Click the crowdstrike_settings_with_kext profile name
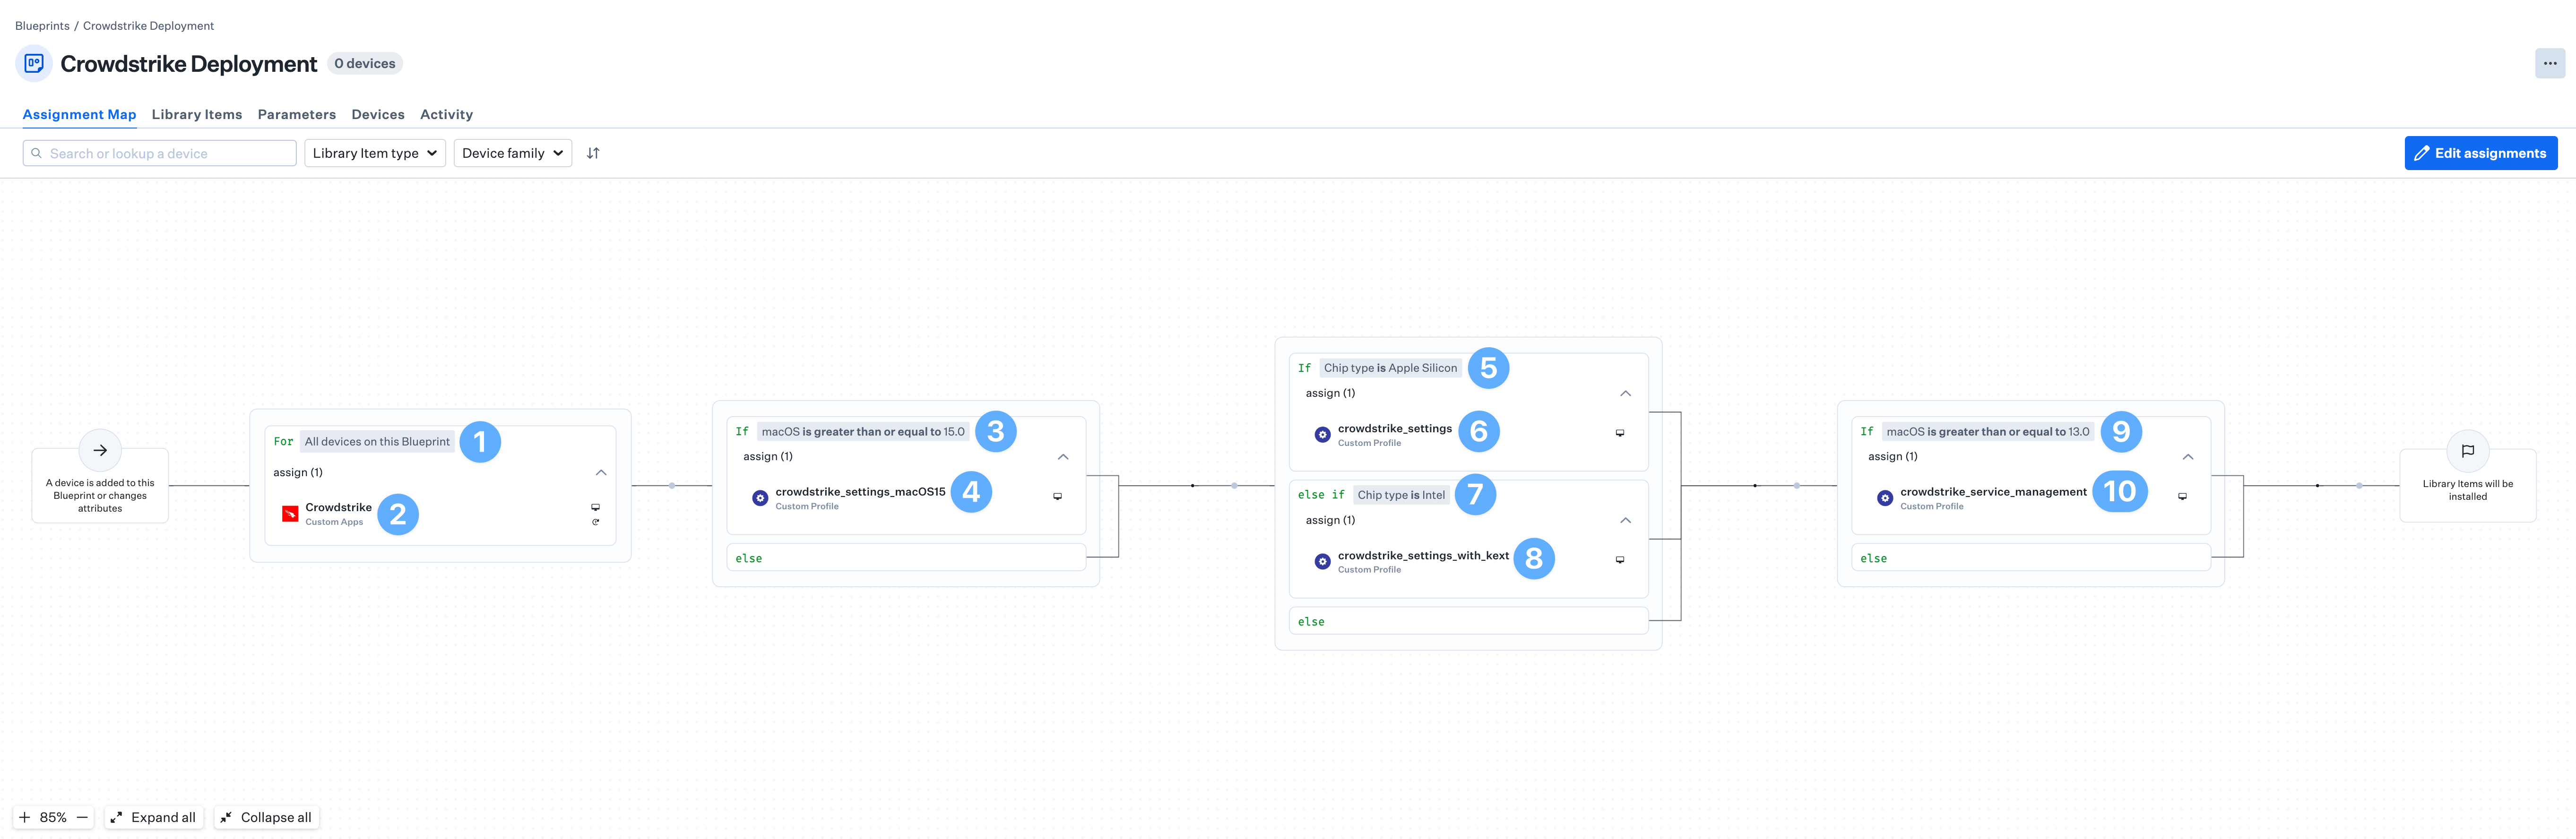The height and width of the screenshot is (839, 2576). 1423,555
